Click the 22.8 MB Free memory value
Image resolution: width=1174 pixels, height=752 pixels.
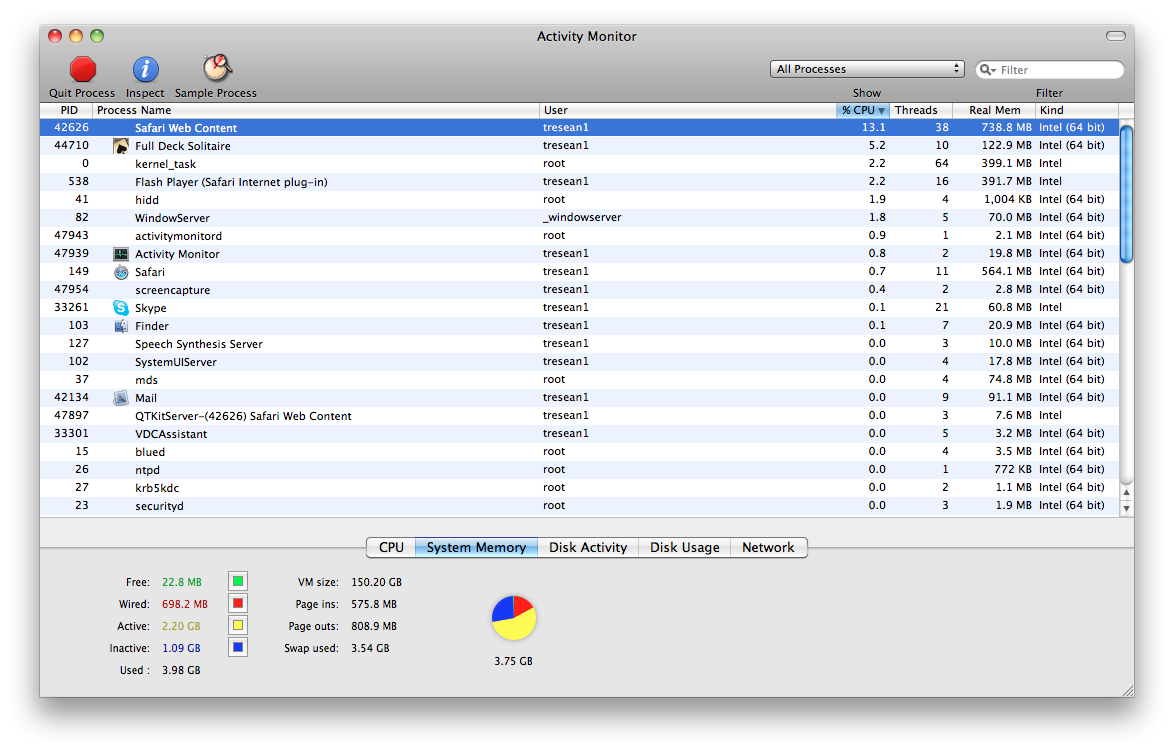(182, 582)
